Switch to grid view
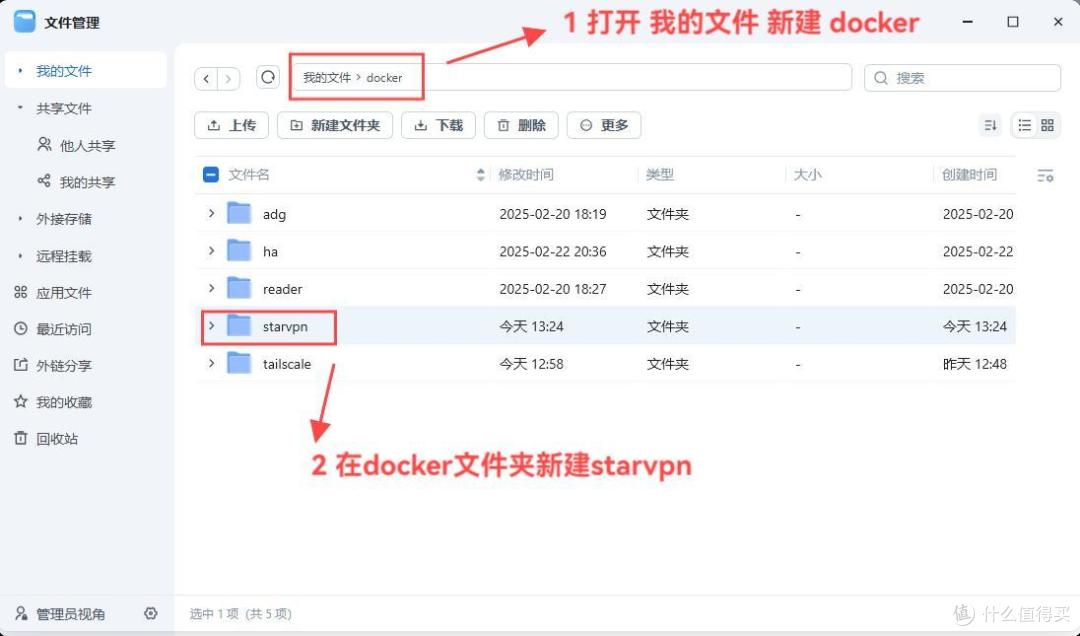 point(1048,125)
